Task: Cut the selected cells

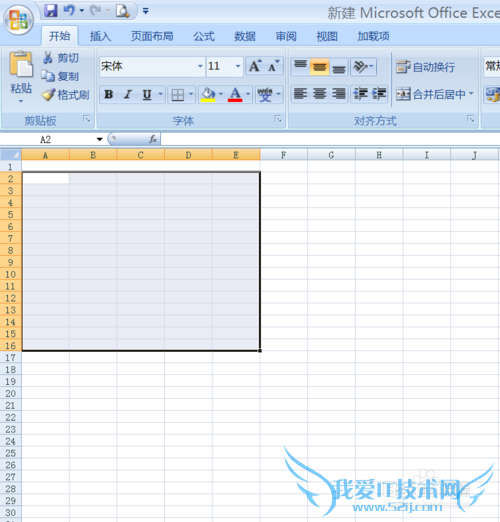Action: tap(61, 58)
